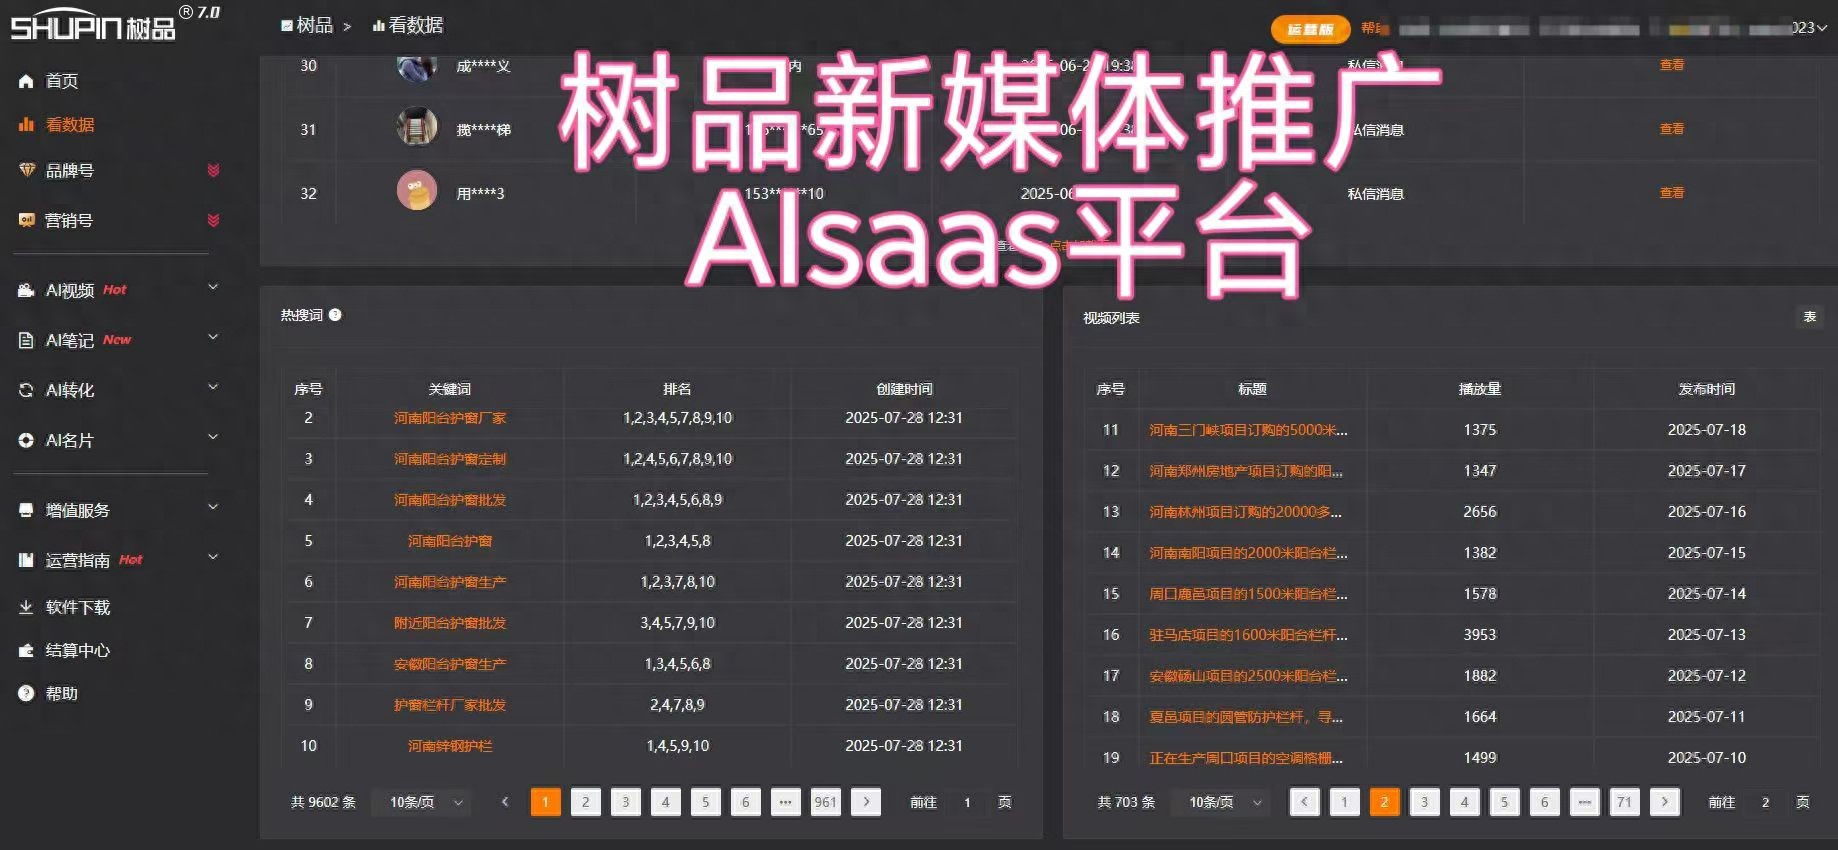This screenshot has width=1838, height=850.
Task: Open 增值服务 icon in sidebar
Action: point(26,510)
